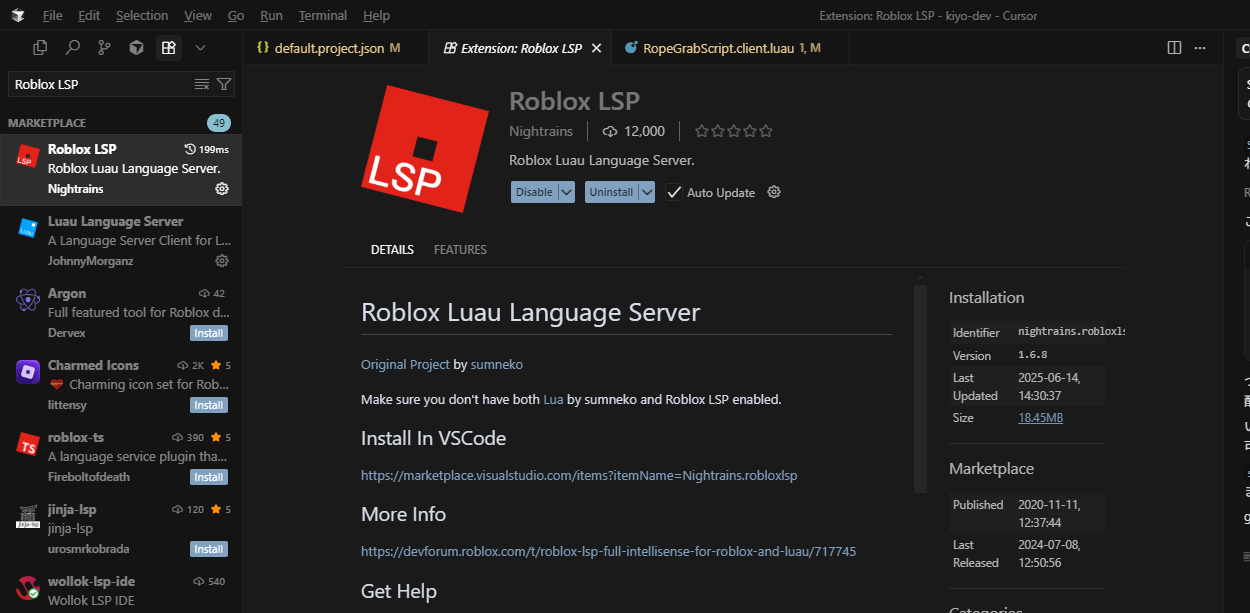1250x613 pixels.
Task: Clear the extension search results
Action: (202, 86)
